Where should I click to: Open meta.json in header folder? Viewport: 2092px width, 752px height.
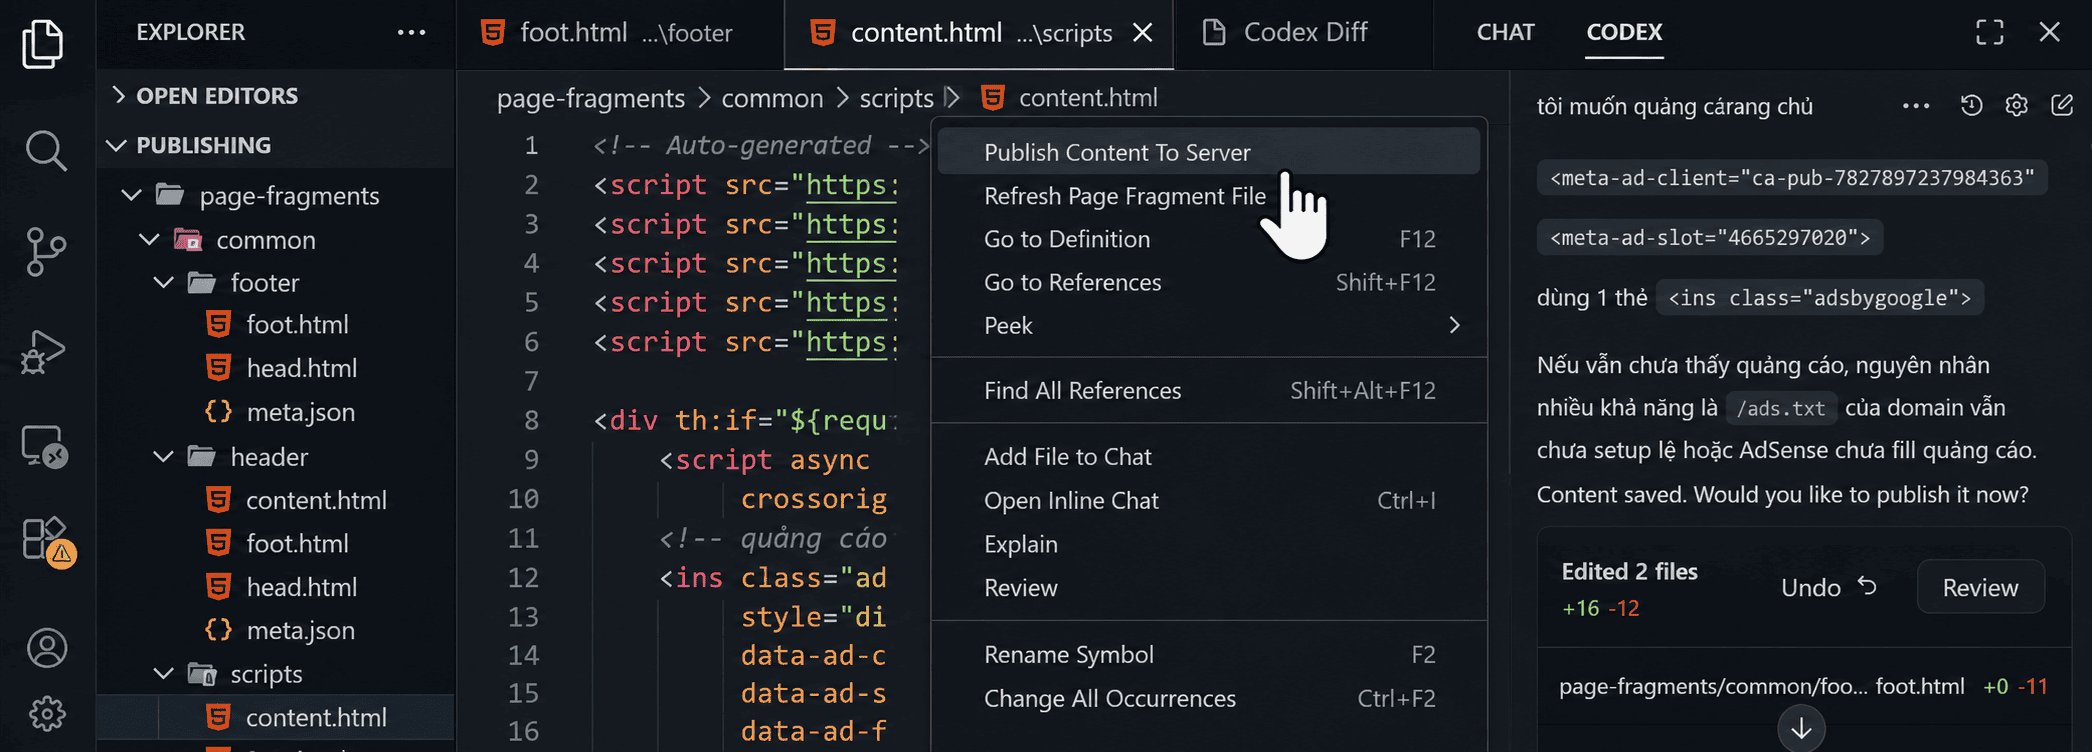[300, 630]
